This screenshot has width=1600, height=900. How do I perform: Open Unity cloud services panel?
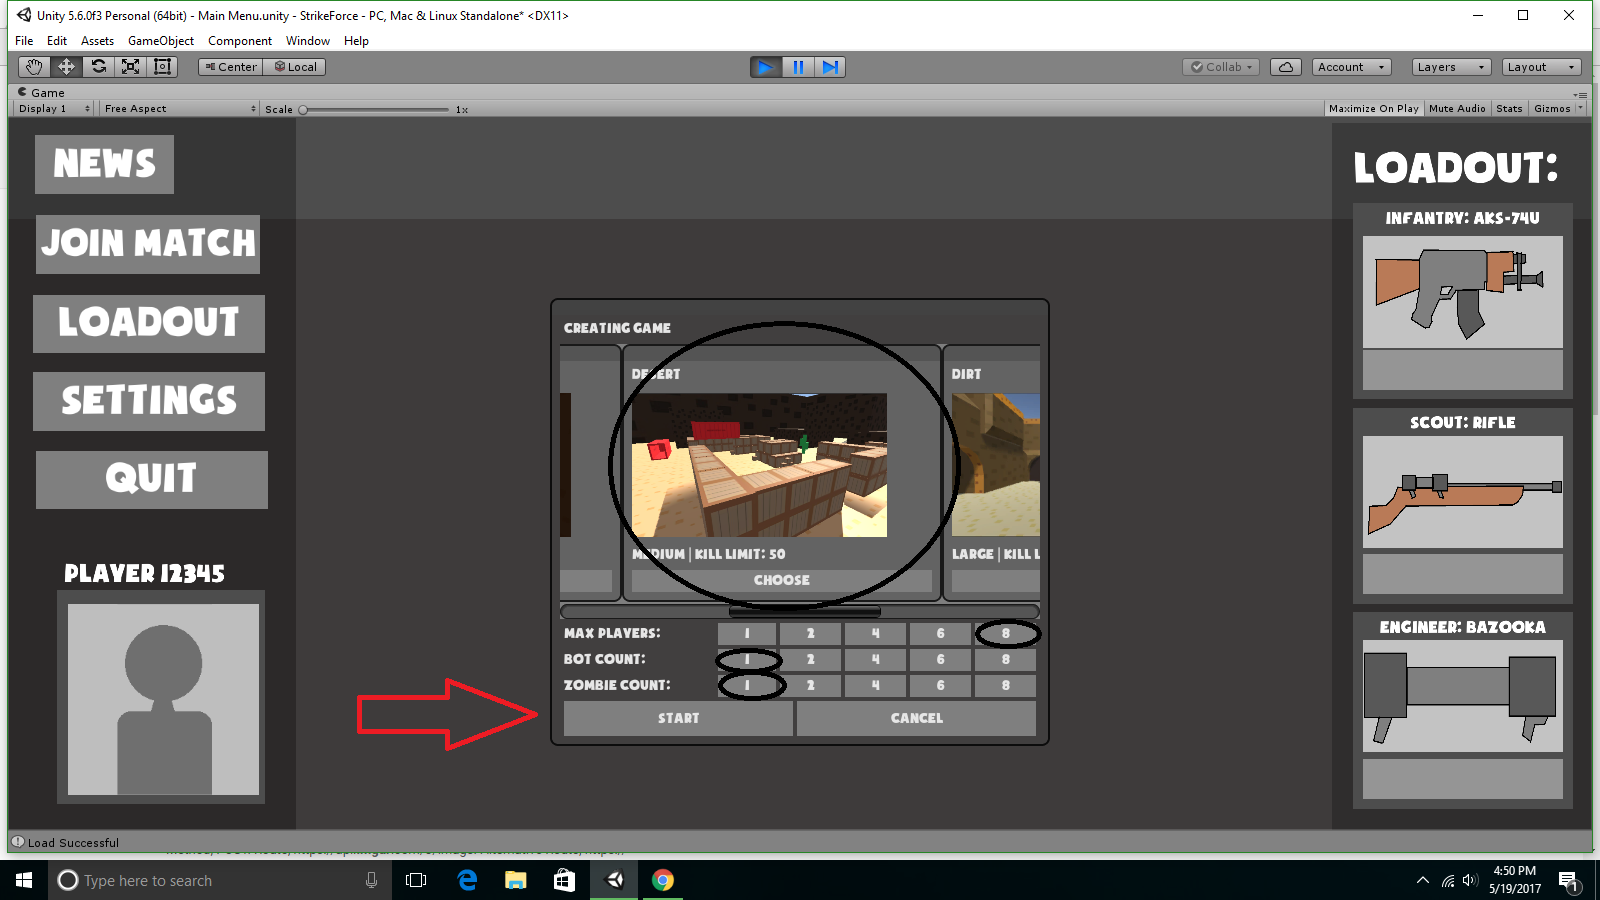tap(1285, 67)
